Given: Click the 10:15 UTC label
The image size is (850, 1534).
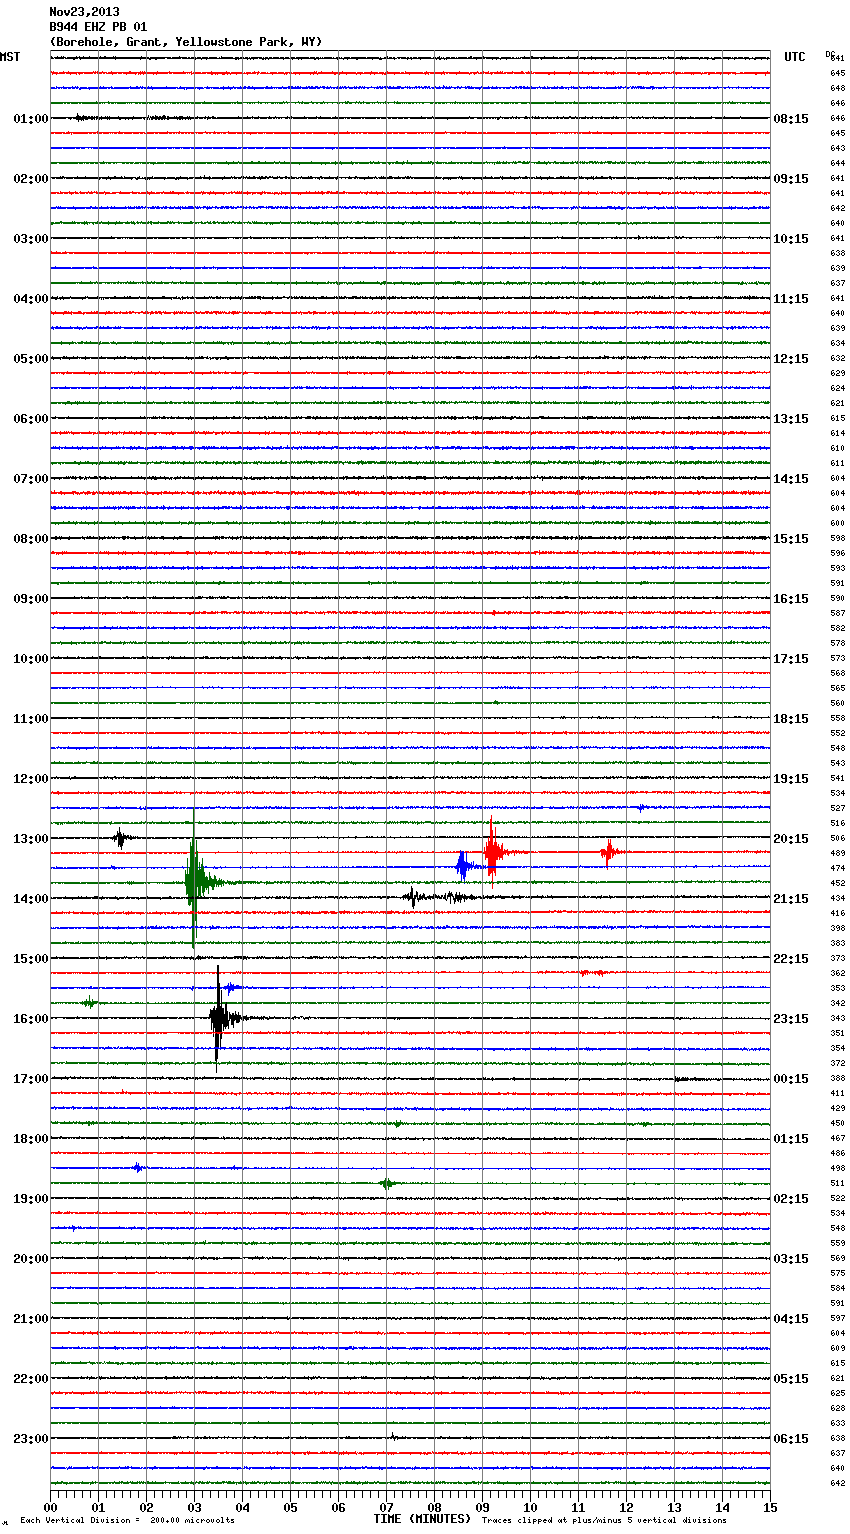Looking at the screenshot, I should pyautogui.click(x=791, y=239).
